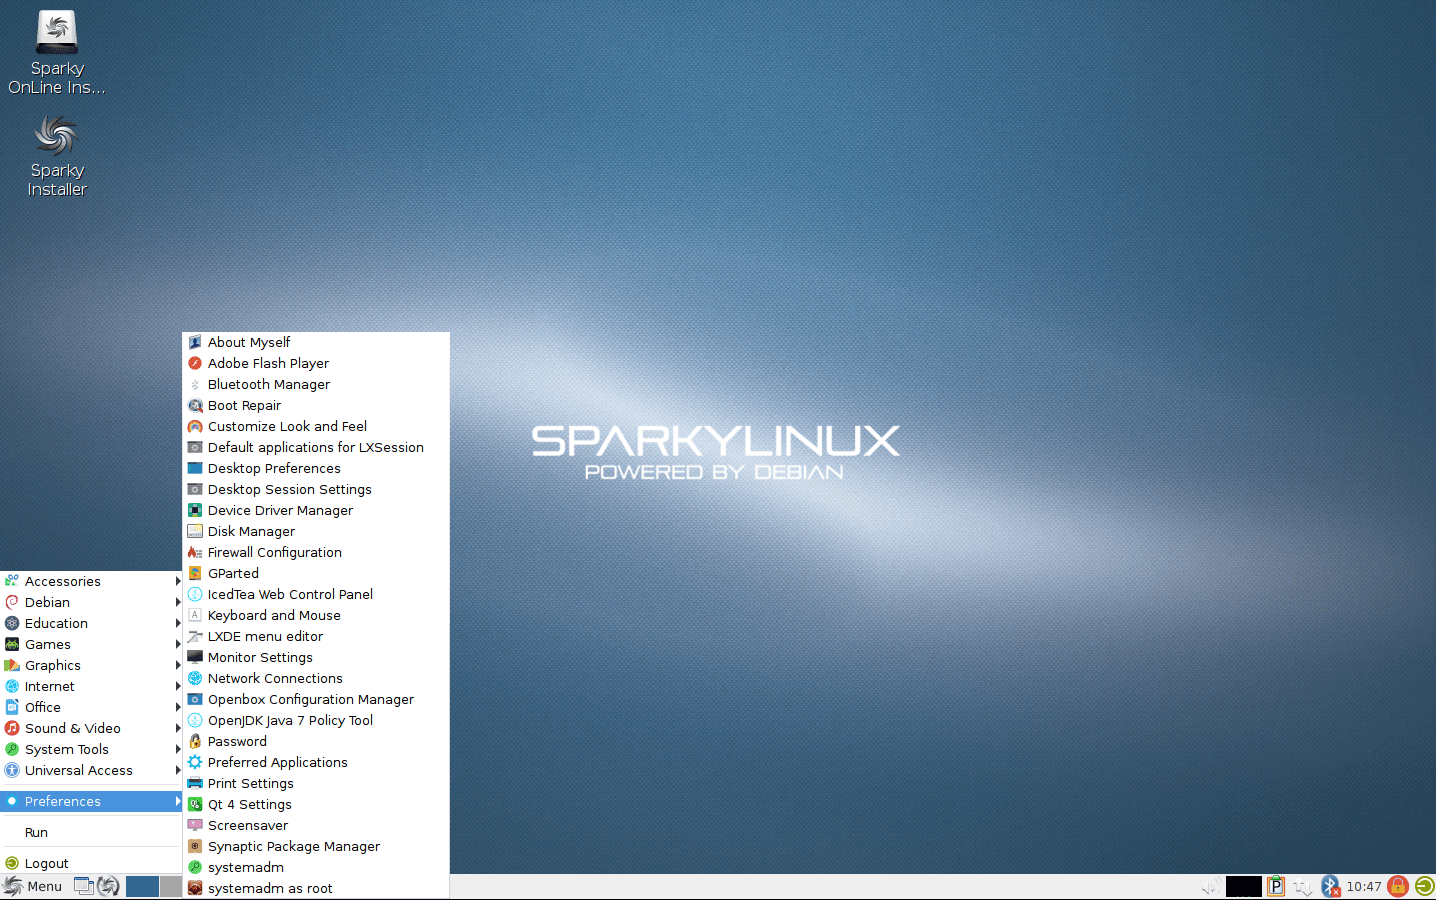Viewport: 1436px width, 900px height.
Task: Click the Sparky swirl icon on taskbar
Action: coord(108,886)
